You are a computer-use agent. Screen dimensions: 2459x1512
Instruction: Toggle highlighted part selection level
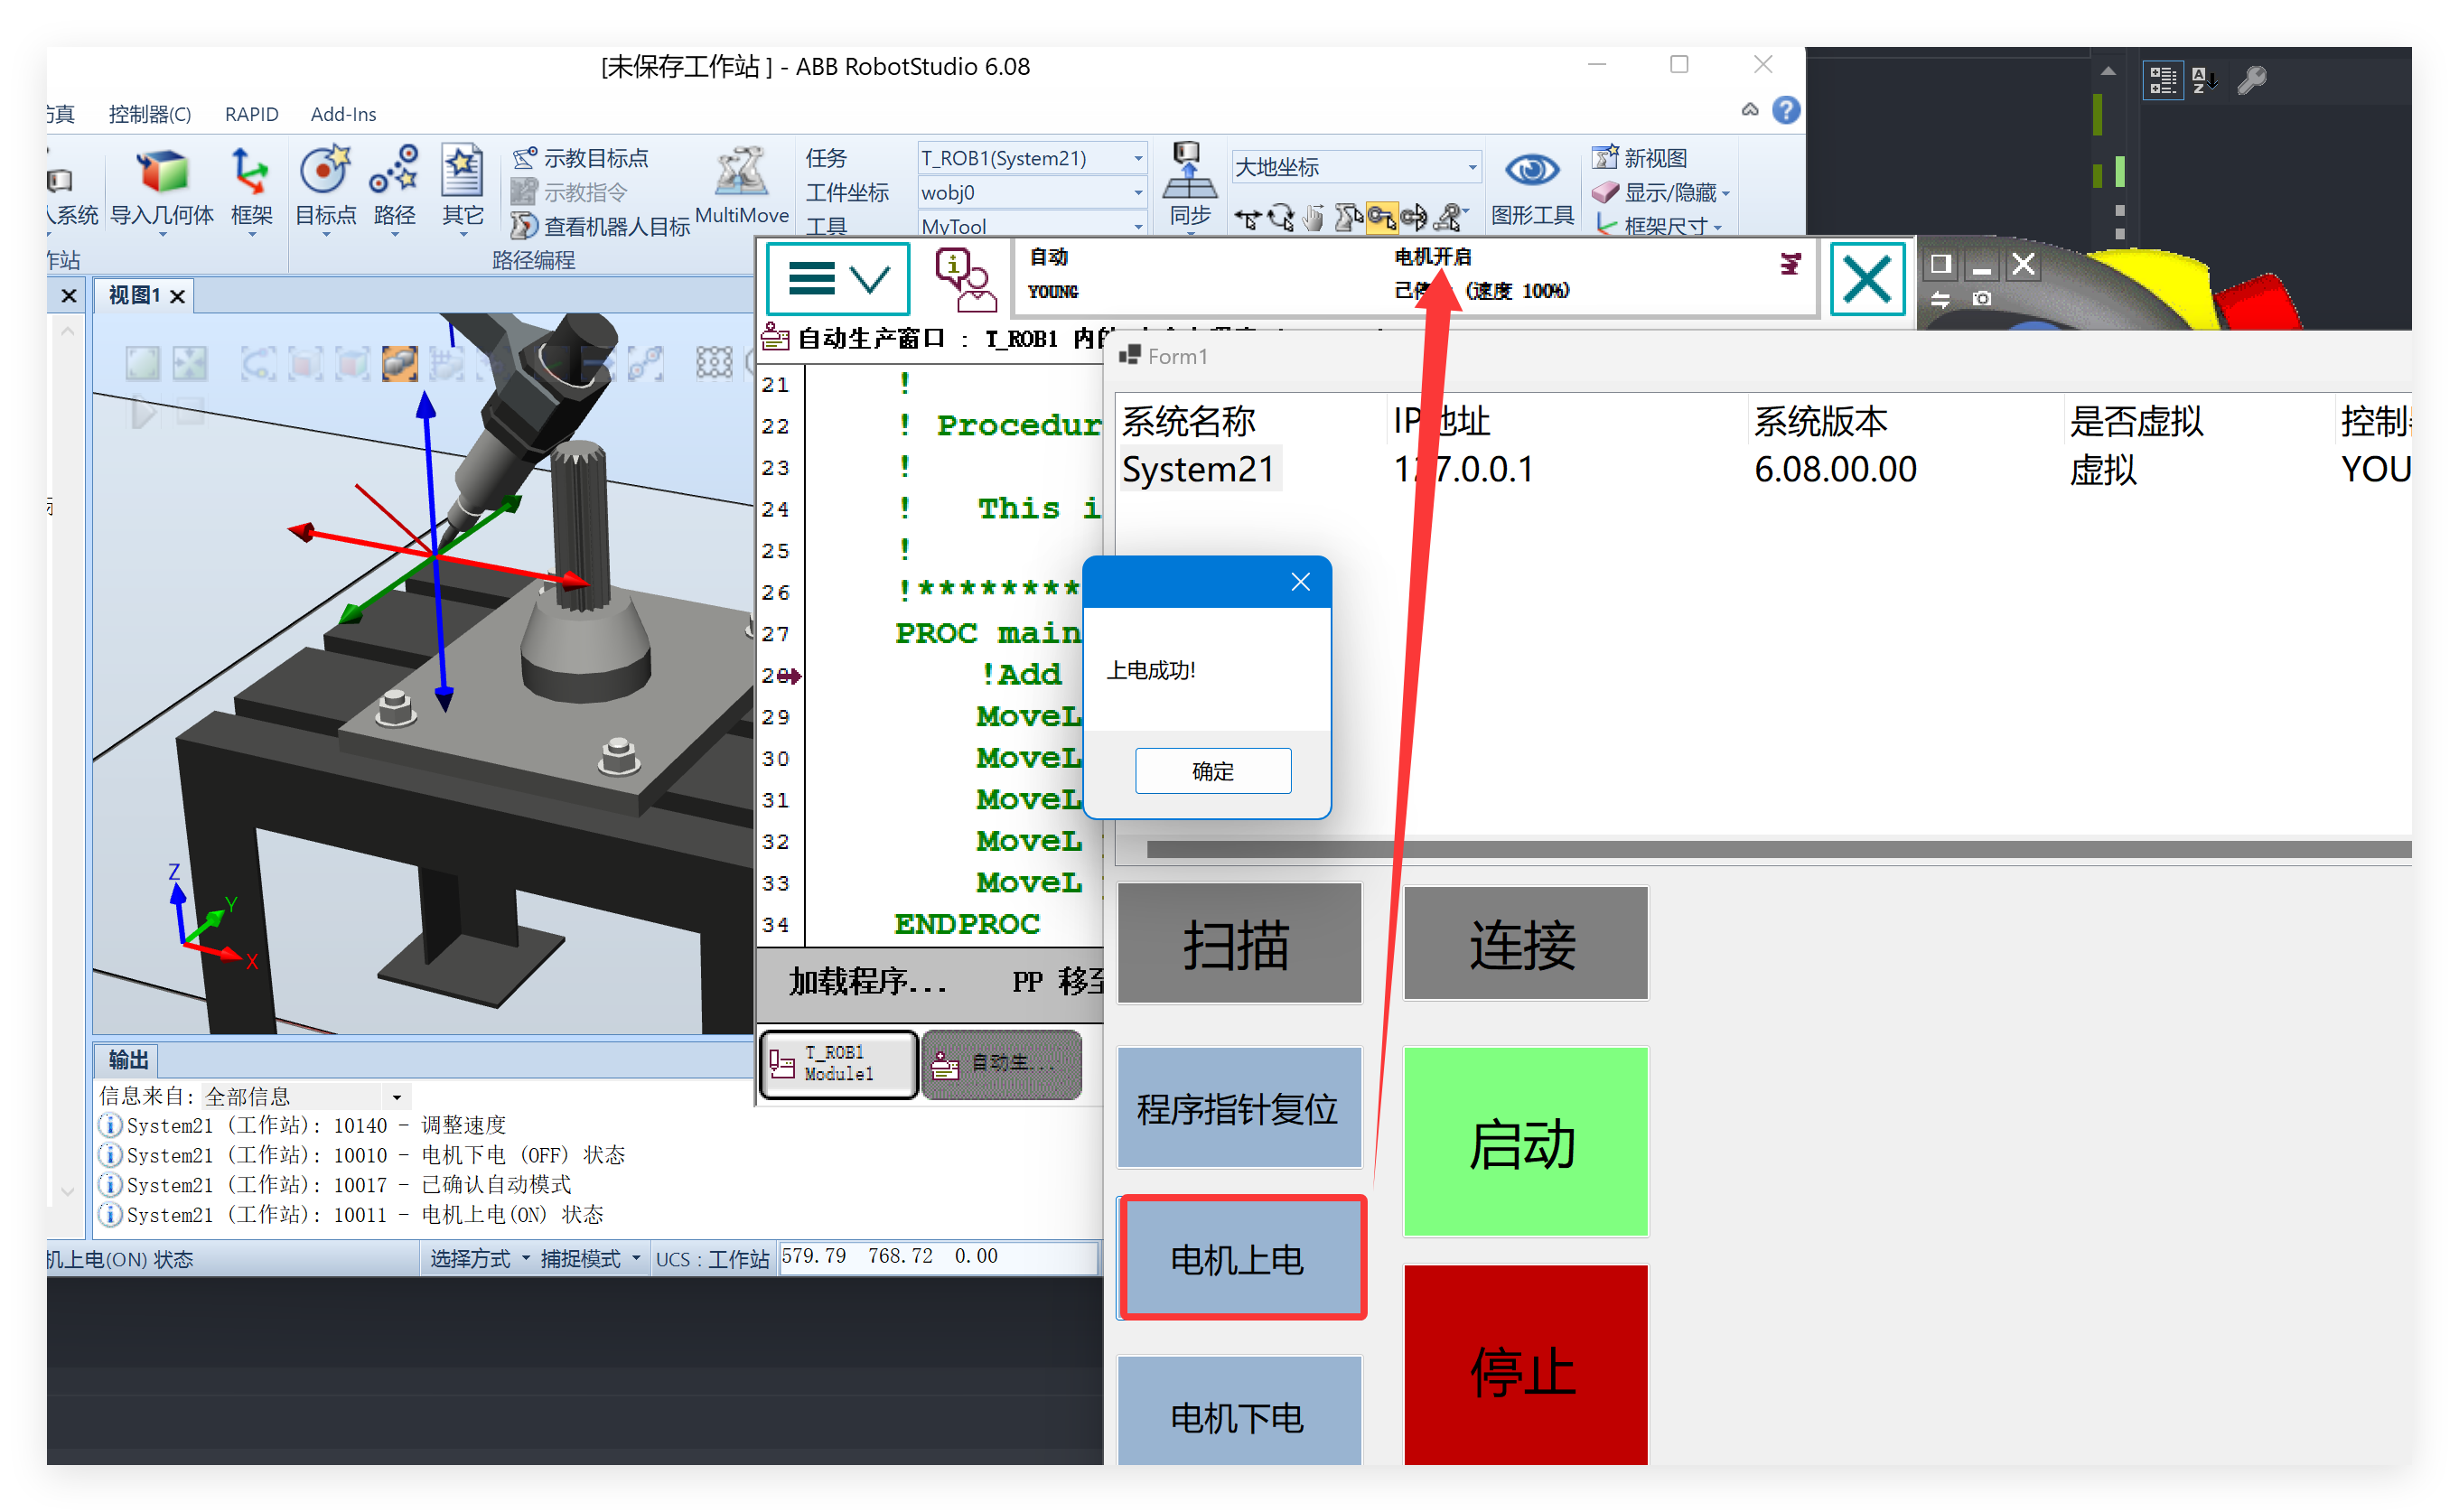[399, 363]
